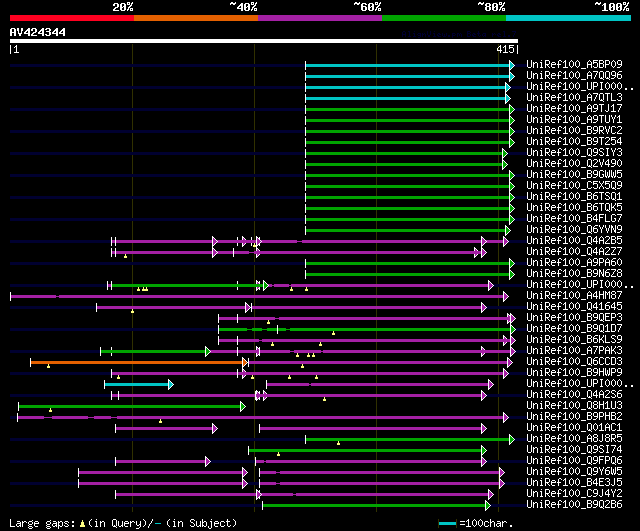
Task: Select the UniRef100_B9PHB2 label
Action: [x=574, y=417]
